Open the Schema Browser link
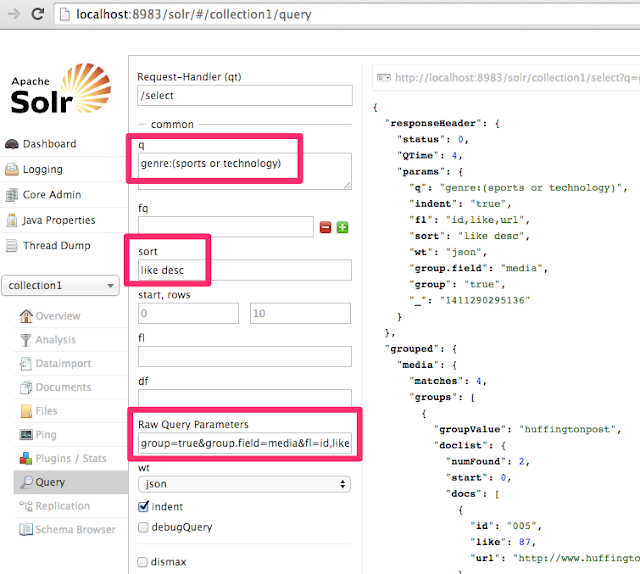This screenshot has height=574, width=640. click(x=76, y=530)
